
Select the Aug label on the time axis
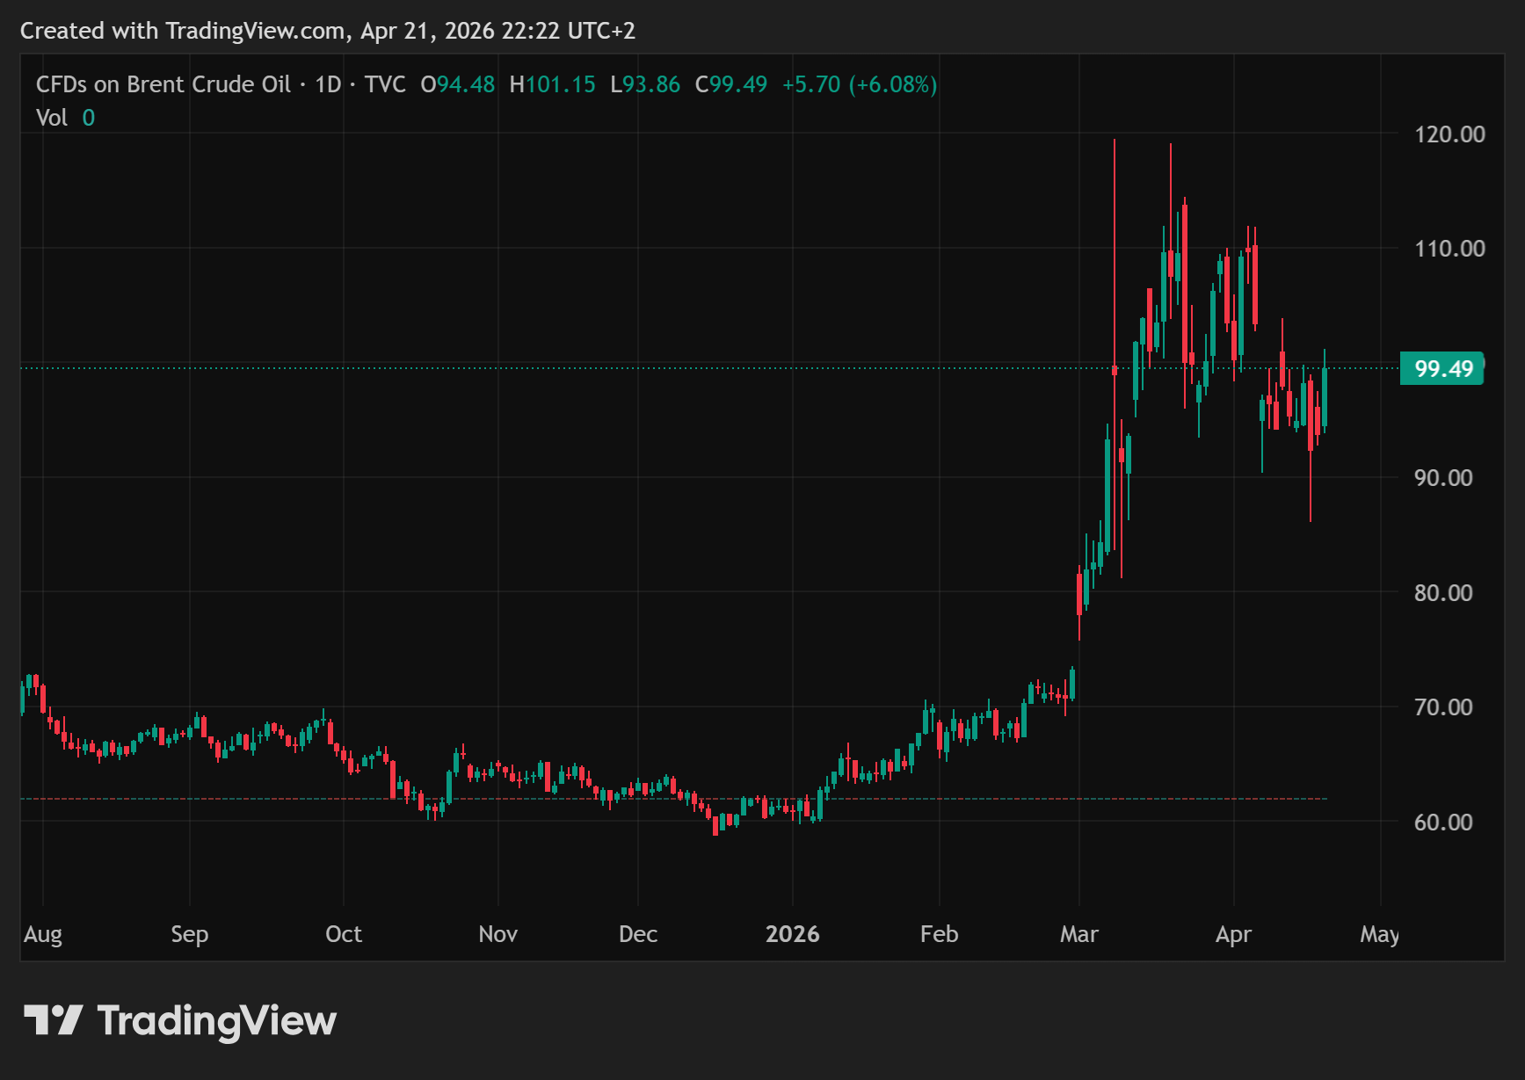coord(43,934)
